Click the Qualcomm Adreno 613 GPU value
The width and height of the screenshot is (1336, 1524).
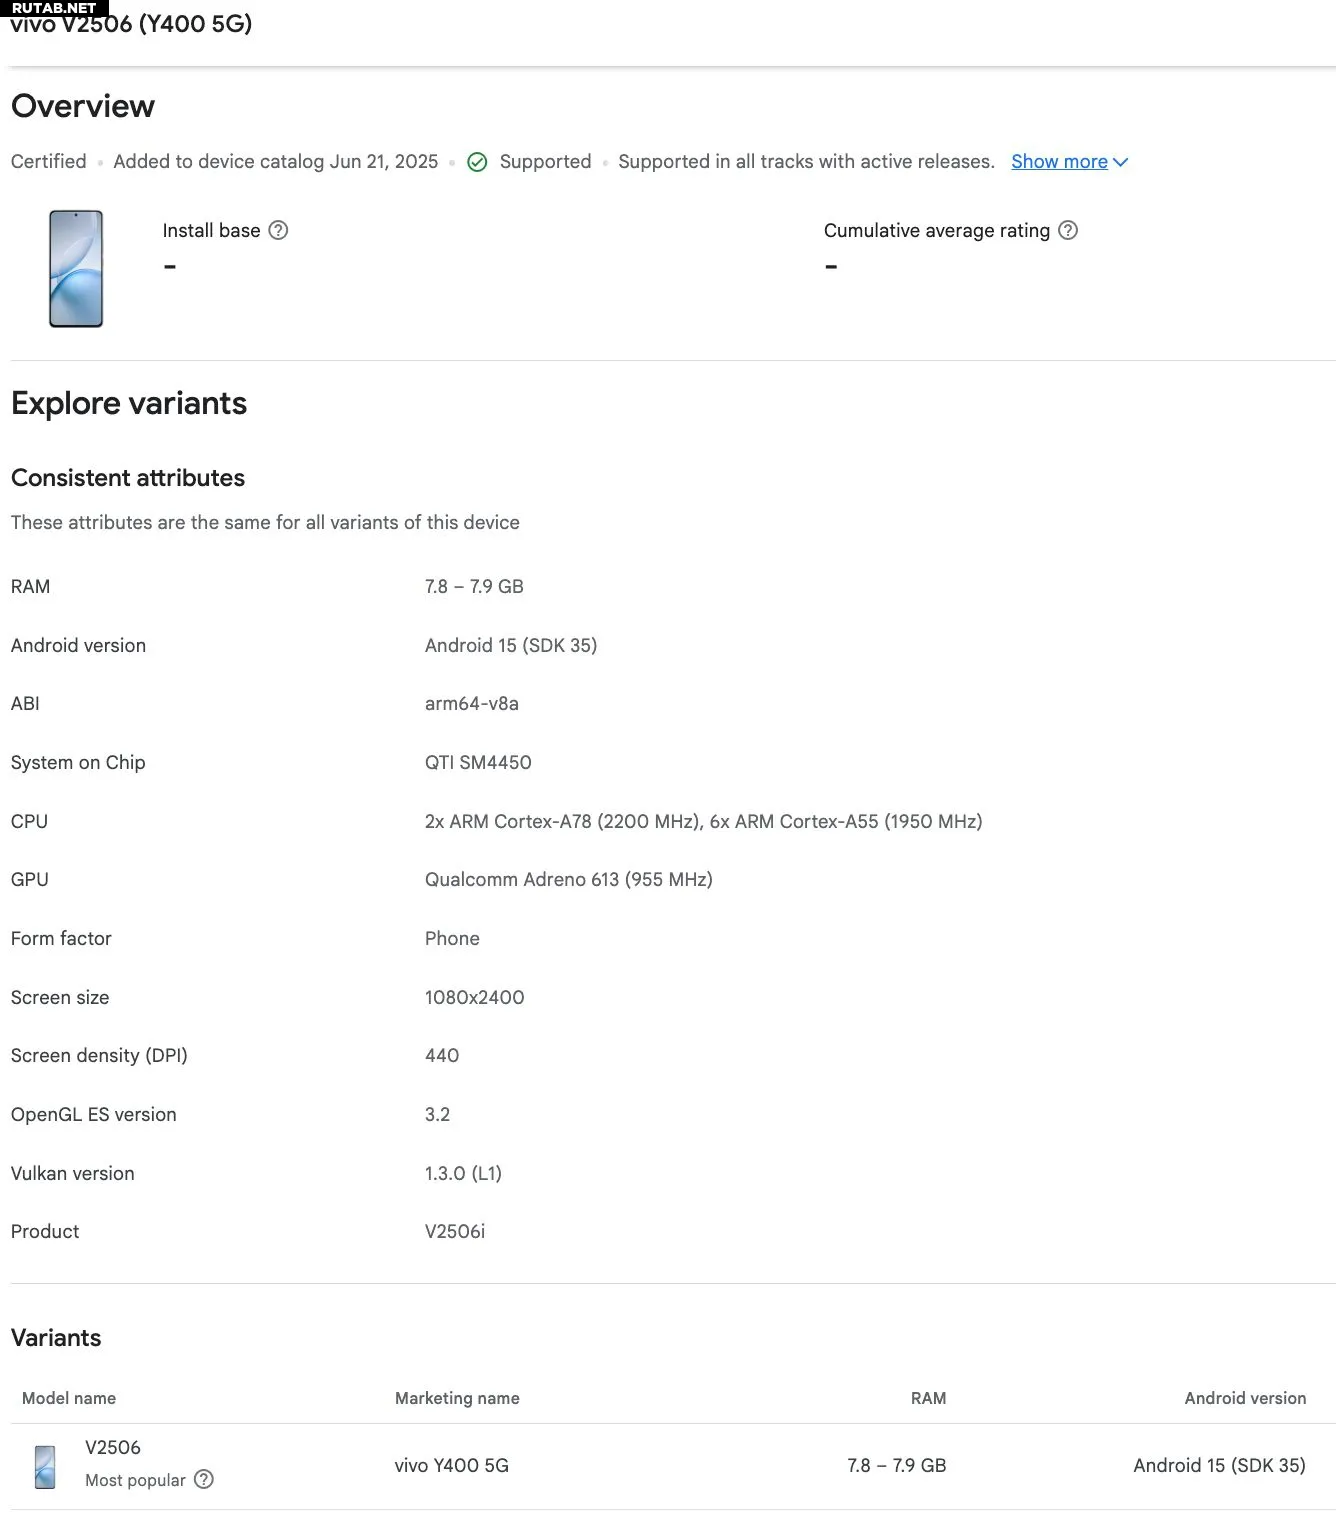(569, 879)
